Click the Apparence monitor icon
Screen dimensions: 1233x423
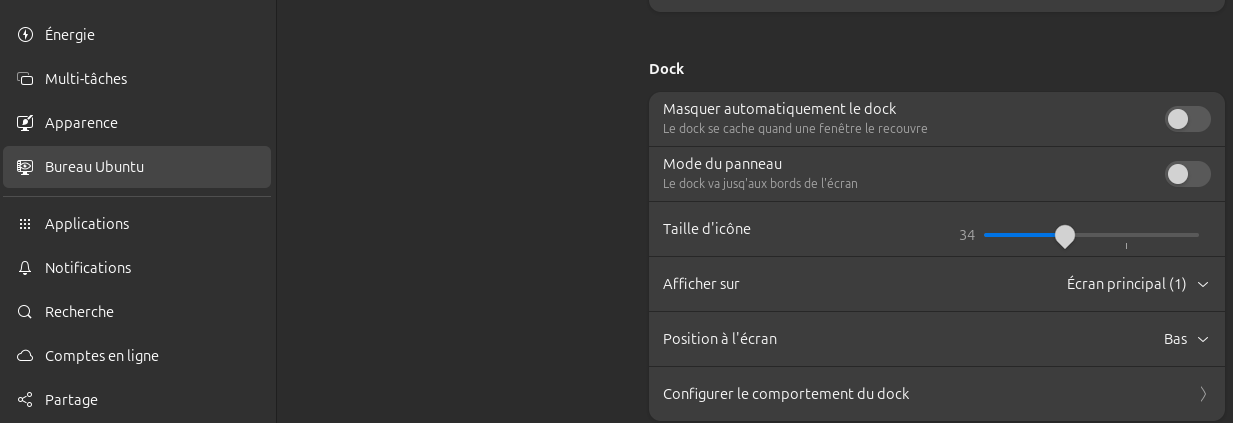click(x=25, y=123)
